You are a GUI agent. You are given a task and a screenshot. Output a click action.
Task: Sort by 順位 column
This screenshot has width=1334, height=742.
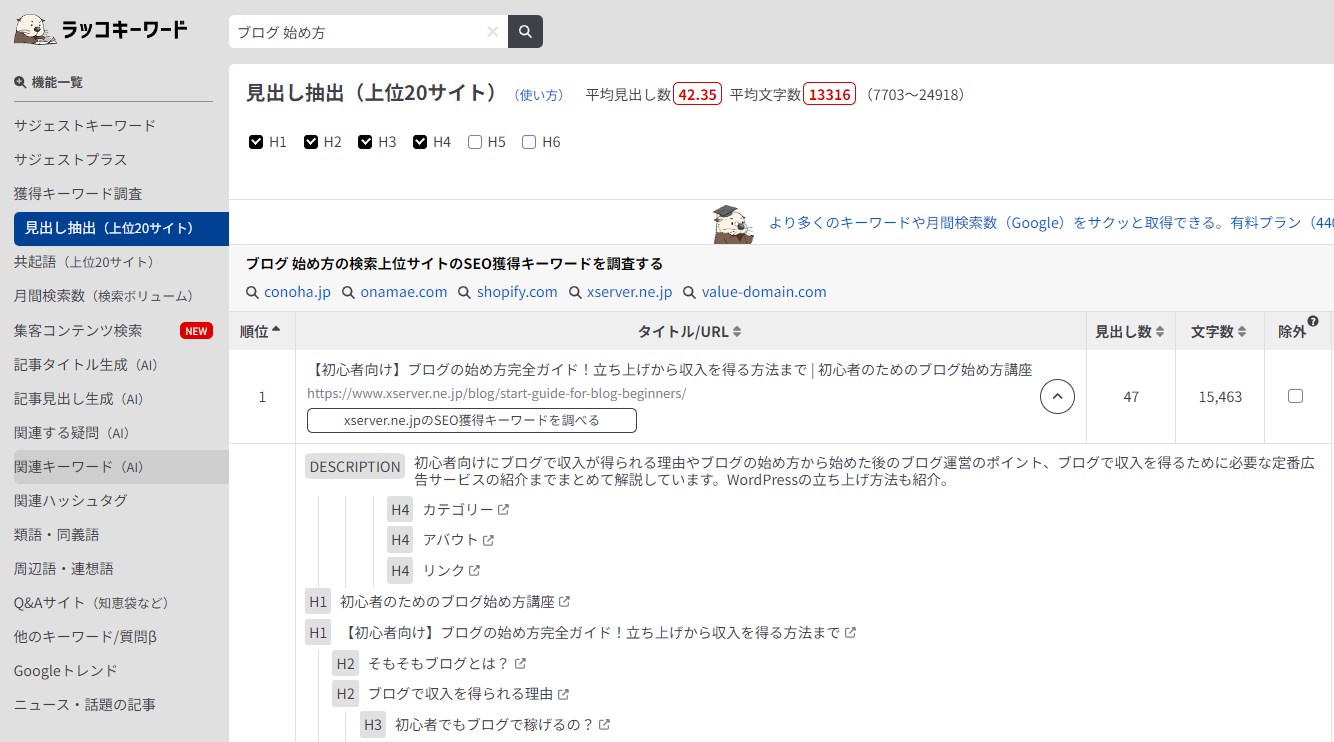(x=261, y=331)
